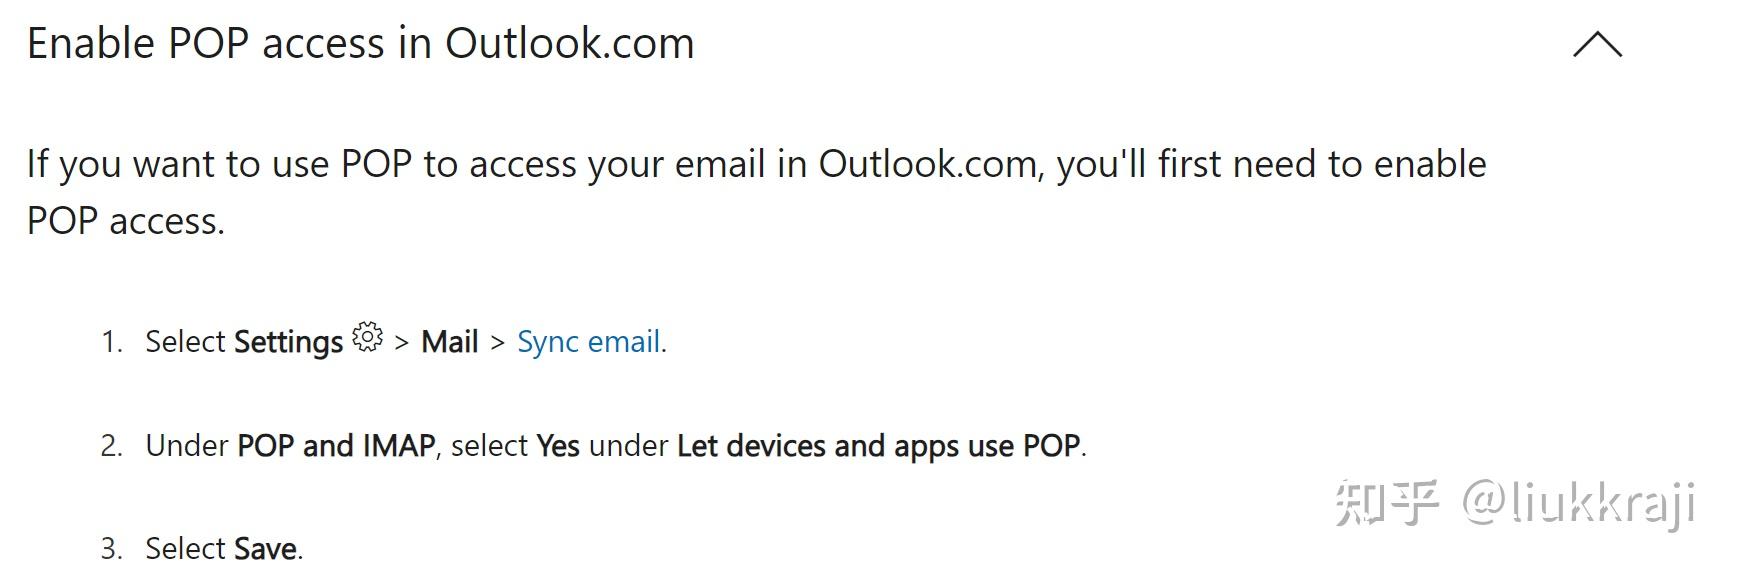Click the bold 'POP and IMAP' text
The image size is (1740, 580).
(x=336, y=445)
